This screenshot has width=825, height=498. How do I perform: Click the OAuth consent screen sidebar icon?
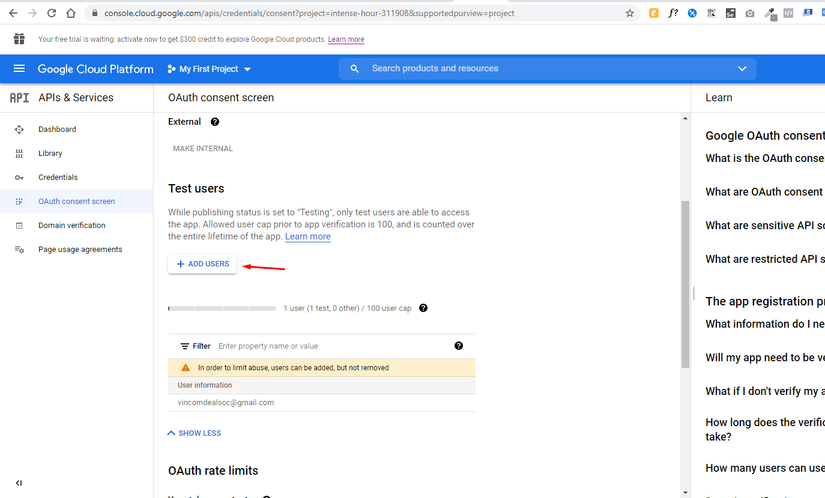click(19, 201)
